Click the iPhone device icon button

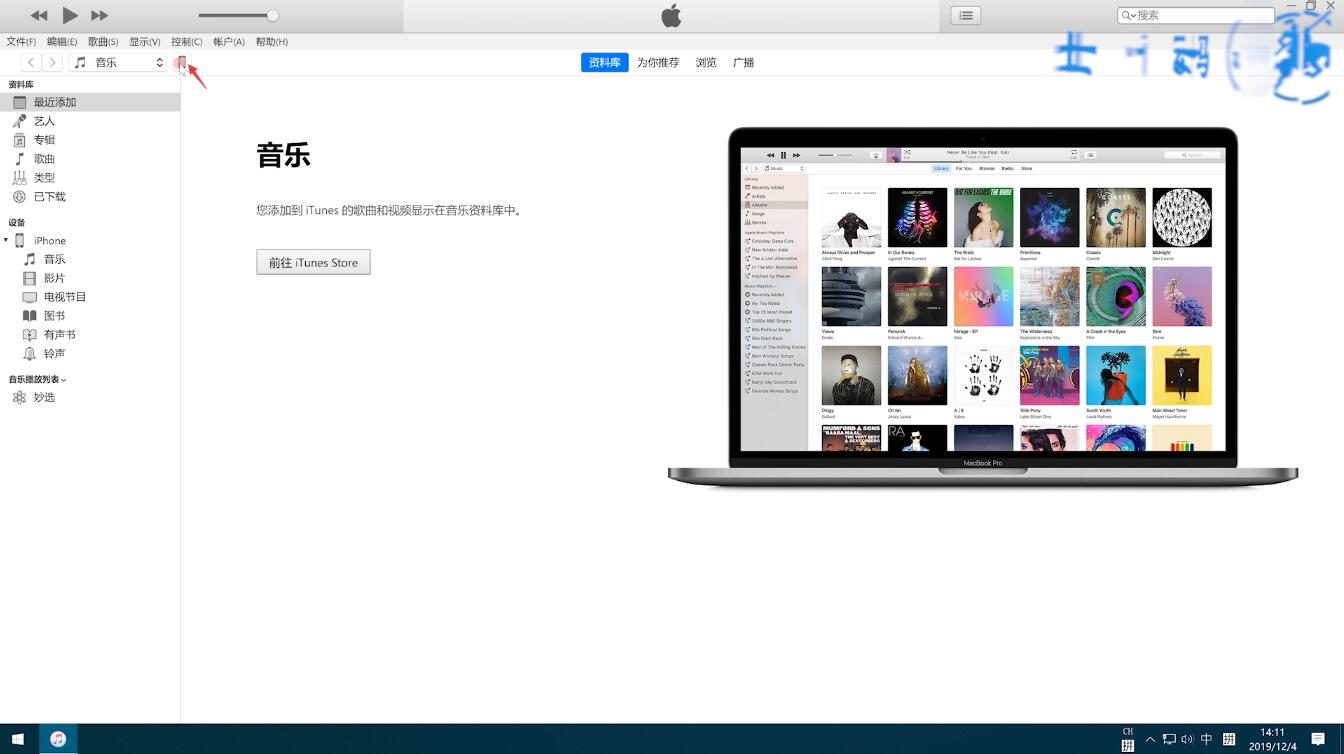click(181, 63)
